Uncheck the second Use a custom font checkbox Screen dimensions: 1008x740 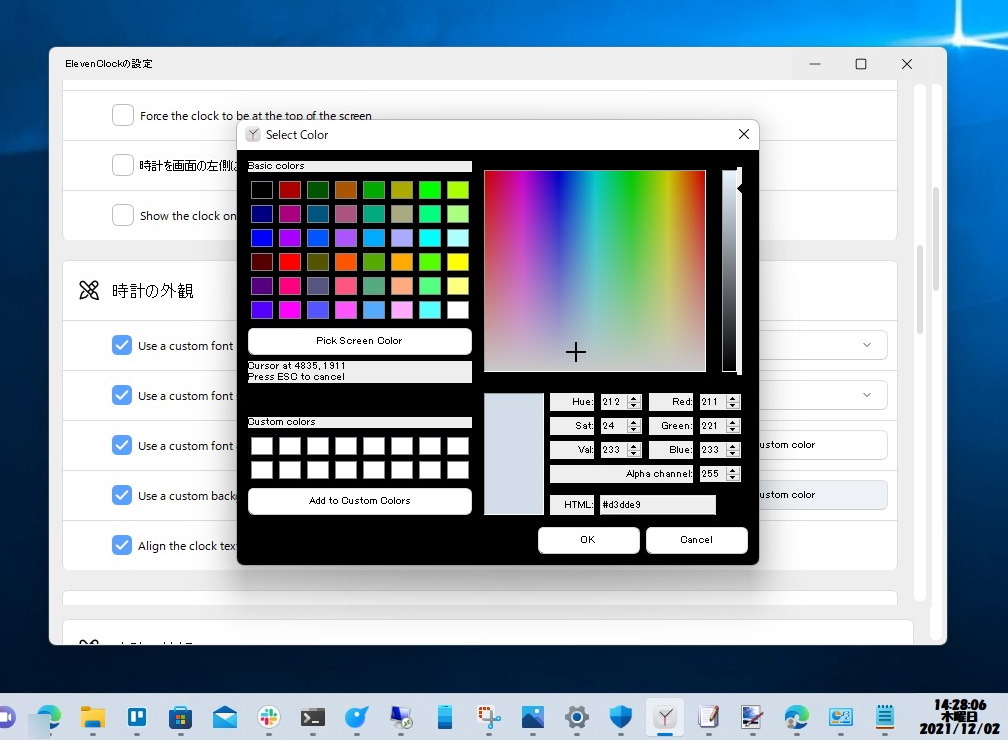coord(122,395)
